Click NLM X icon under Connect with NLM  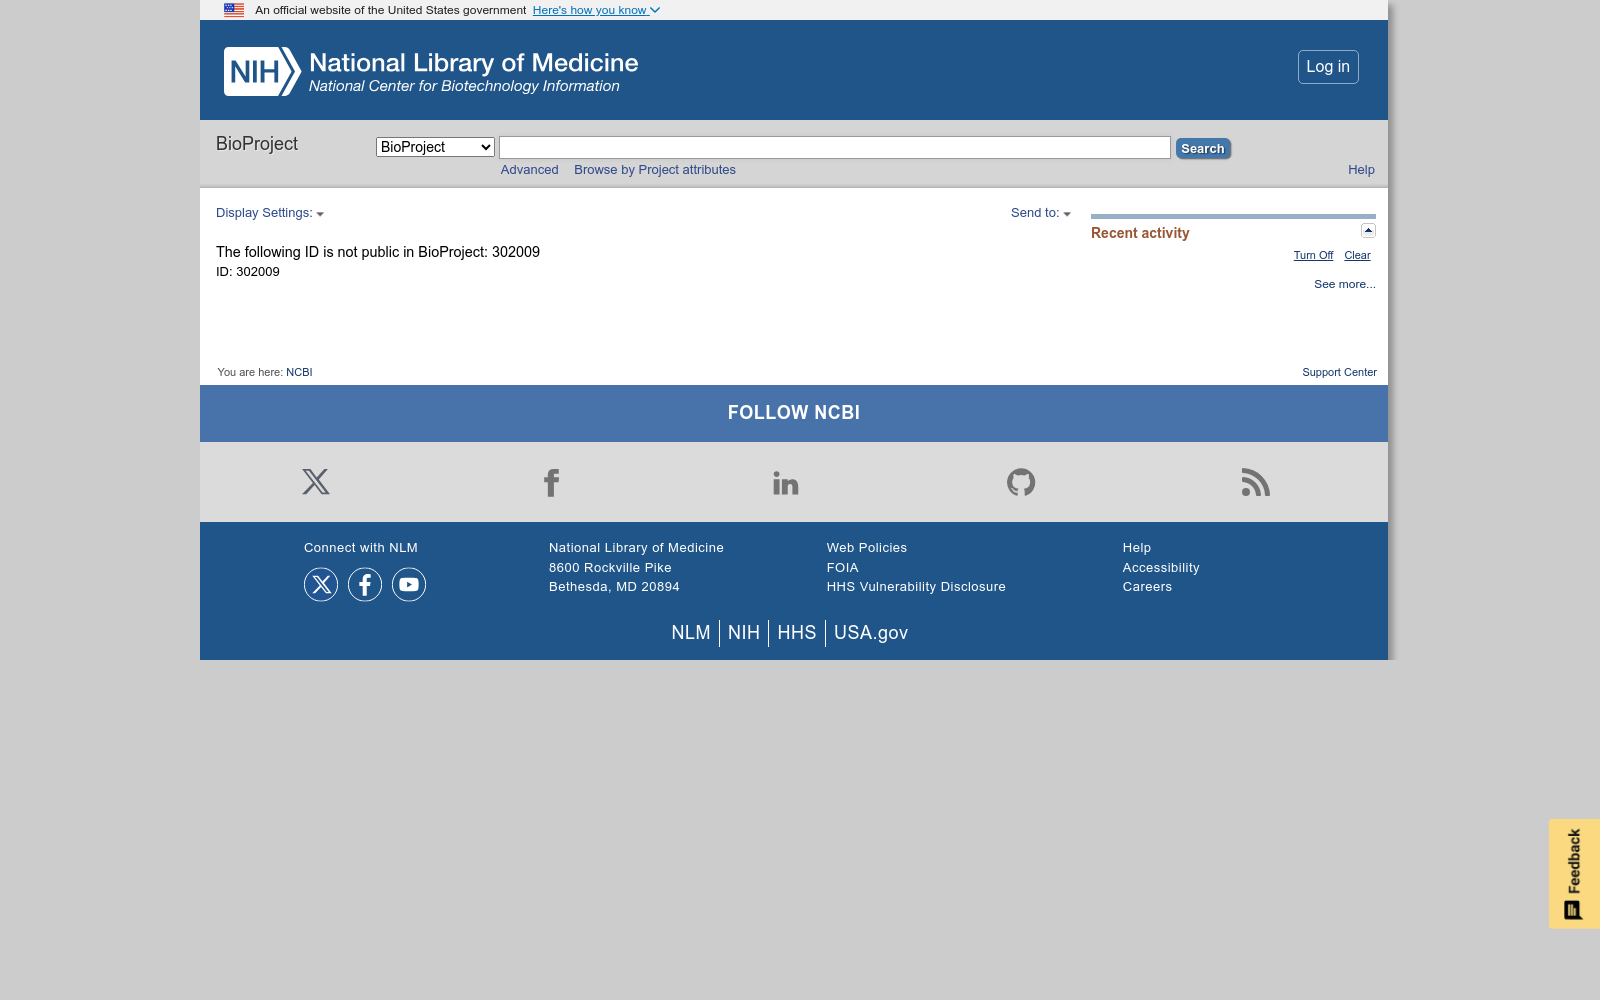[x=321, y=584]
